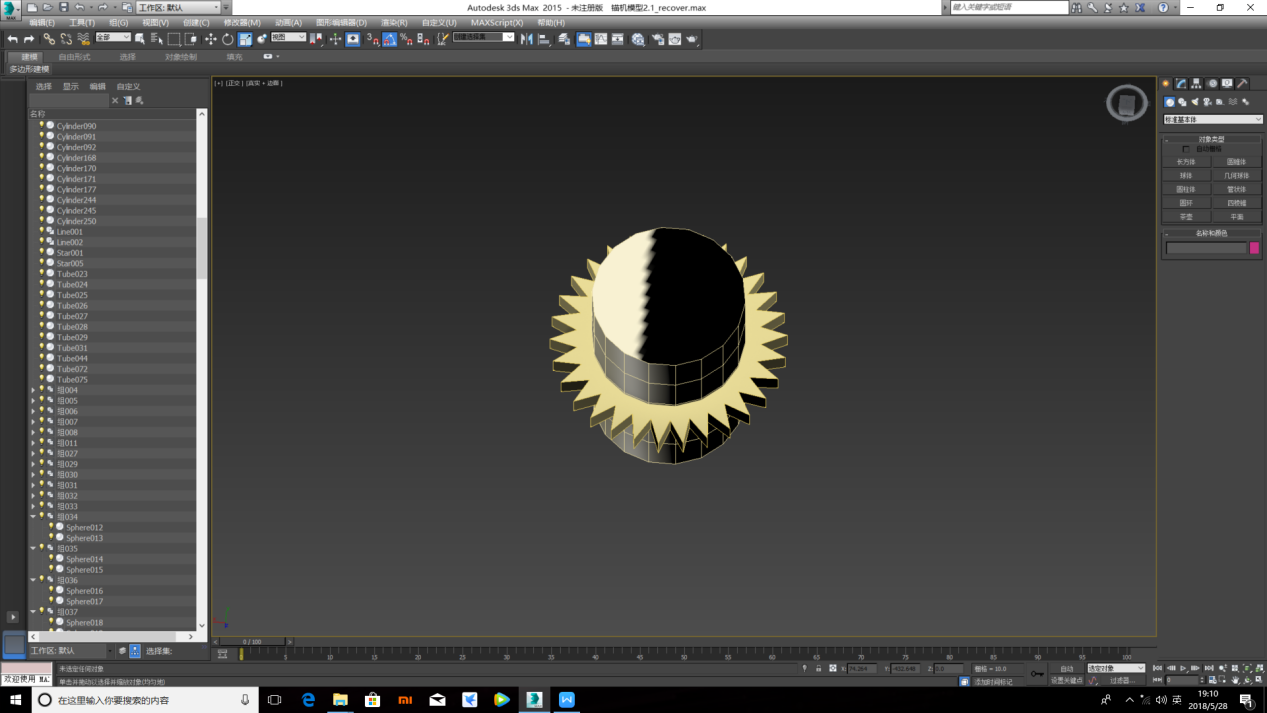
Task: Open the 标准基本体 primitives dropdown
Action: [1212, 120]
